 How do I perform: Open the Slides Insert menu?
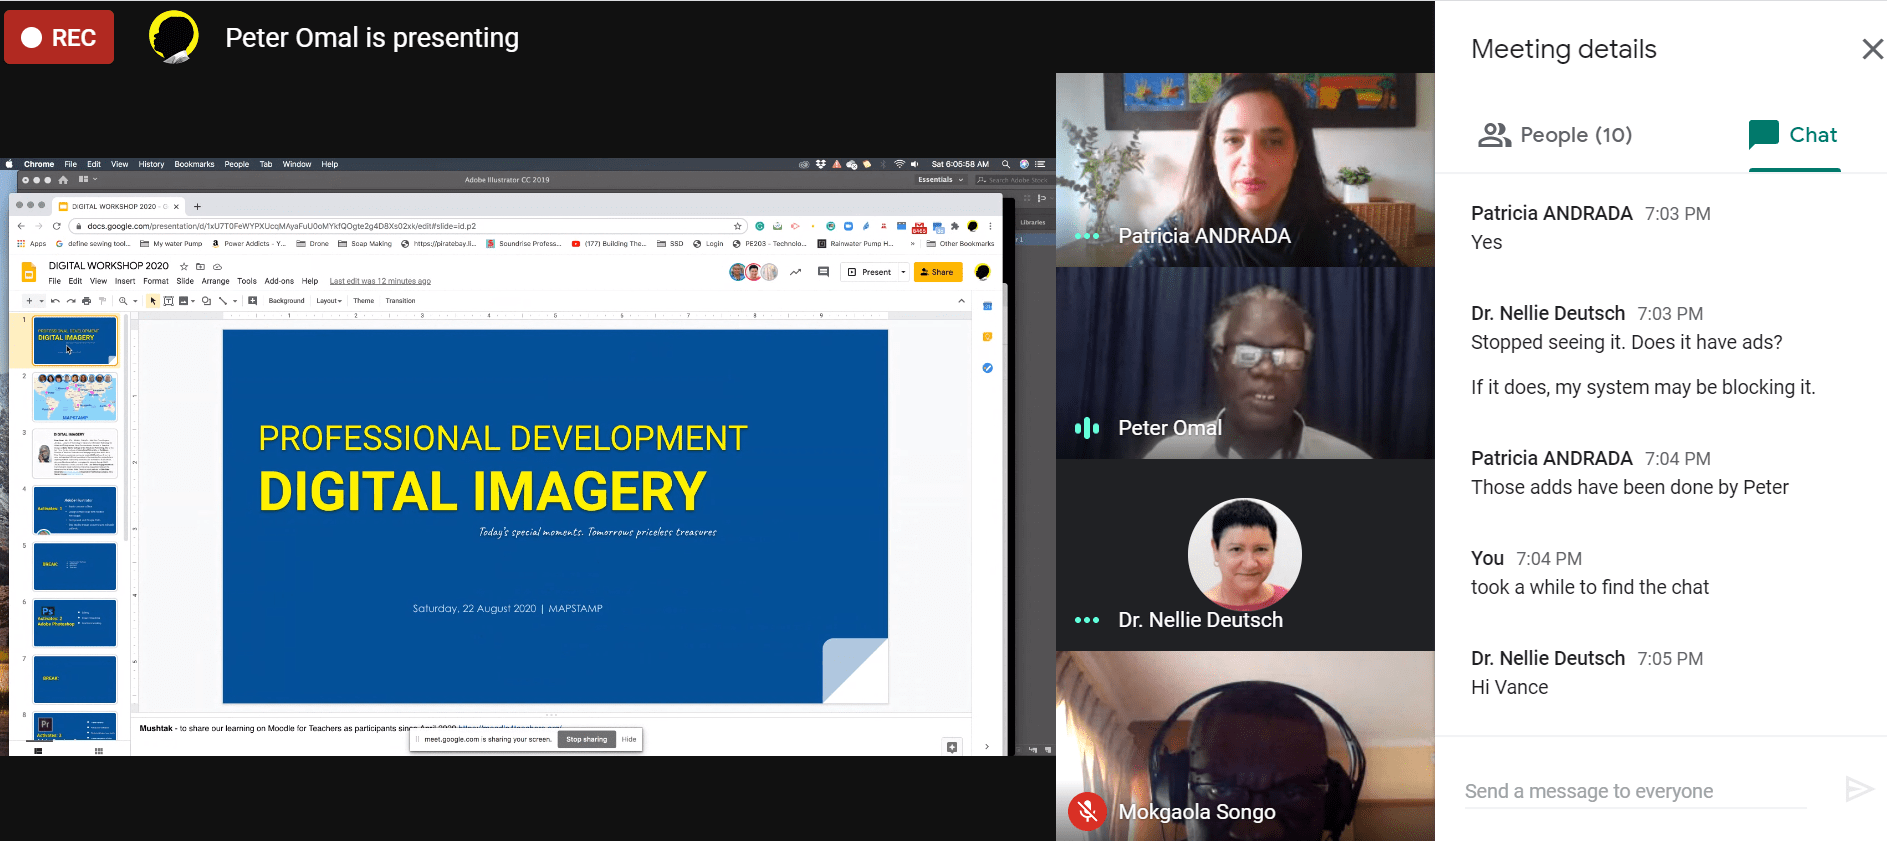click(125, 281)
